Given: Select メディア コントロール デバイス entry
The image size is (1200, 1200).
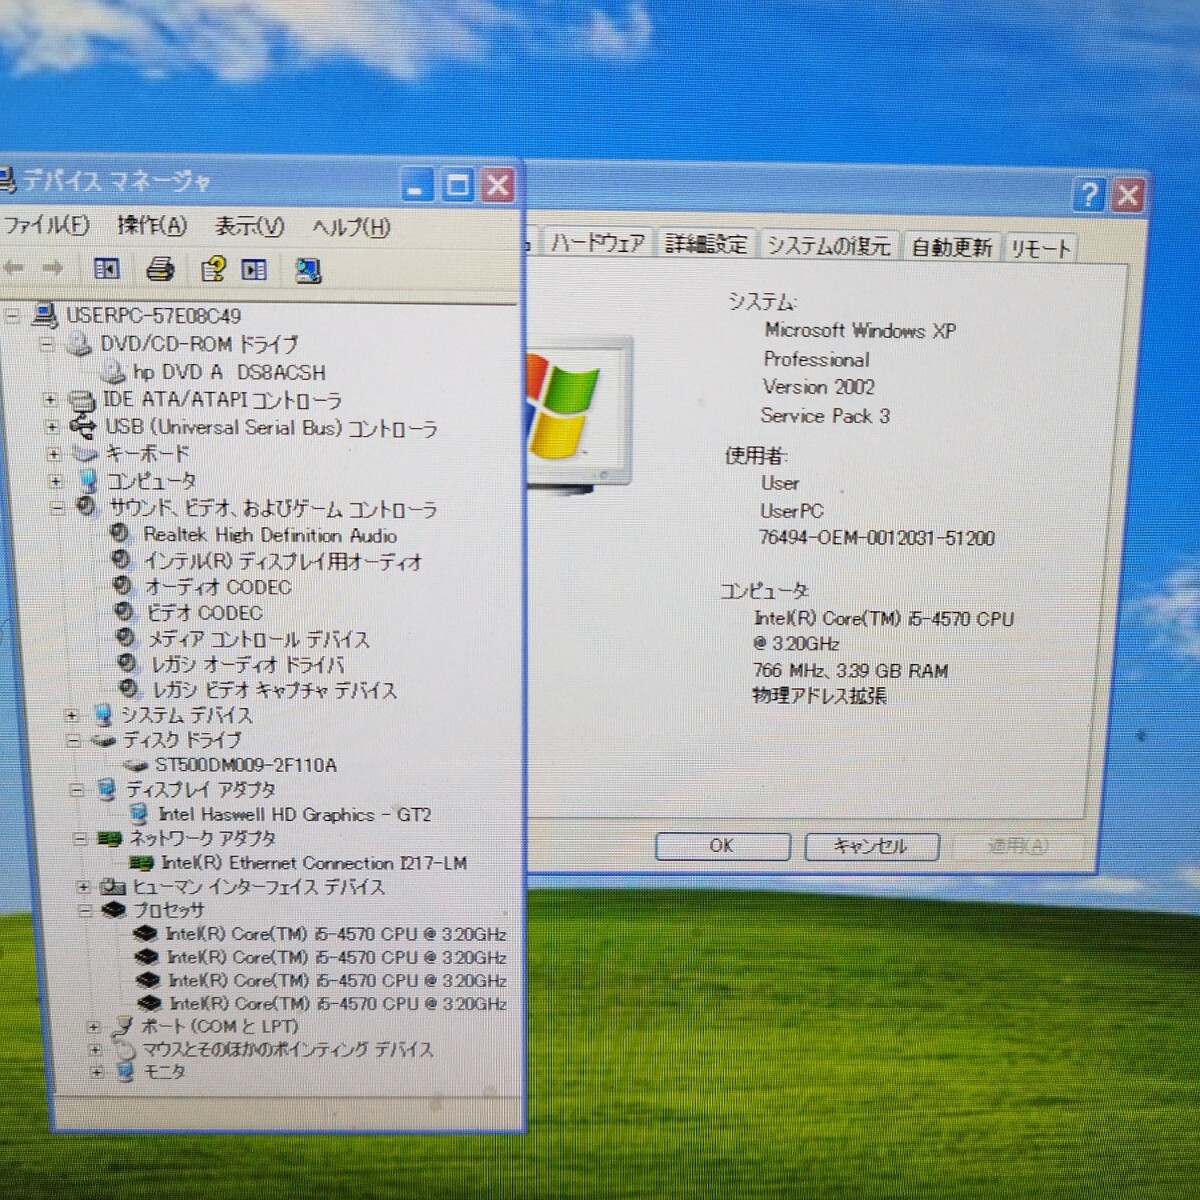Looking at the screenshot, I should coord(259,639).
